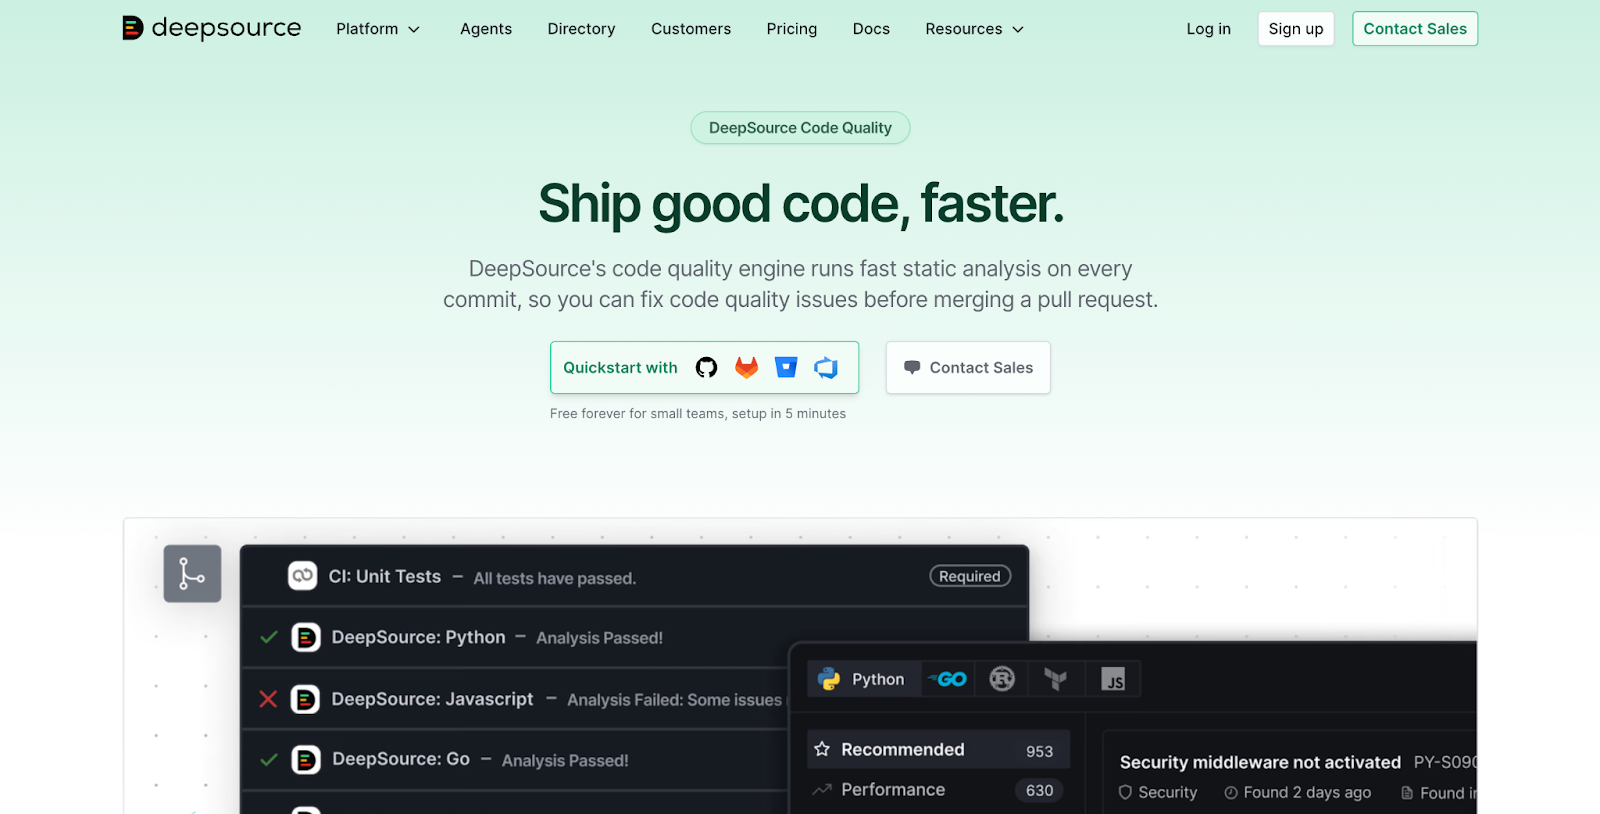
Task: Open the Directory page
Action: point(581,29)
